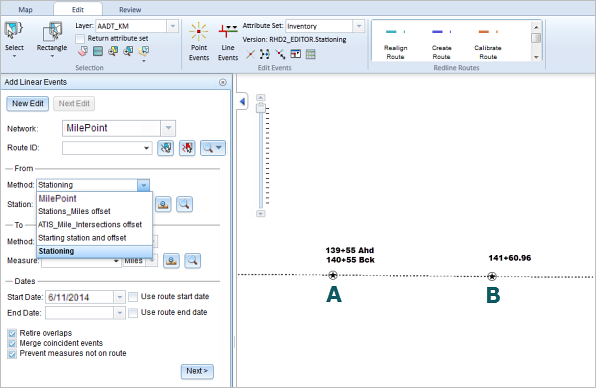
Task: Enable Use route end date
Action: (133, 313)
